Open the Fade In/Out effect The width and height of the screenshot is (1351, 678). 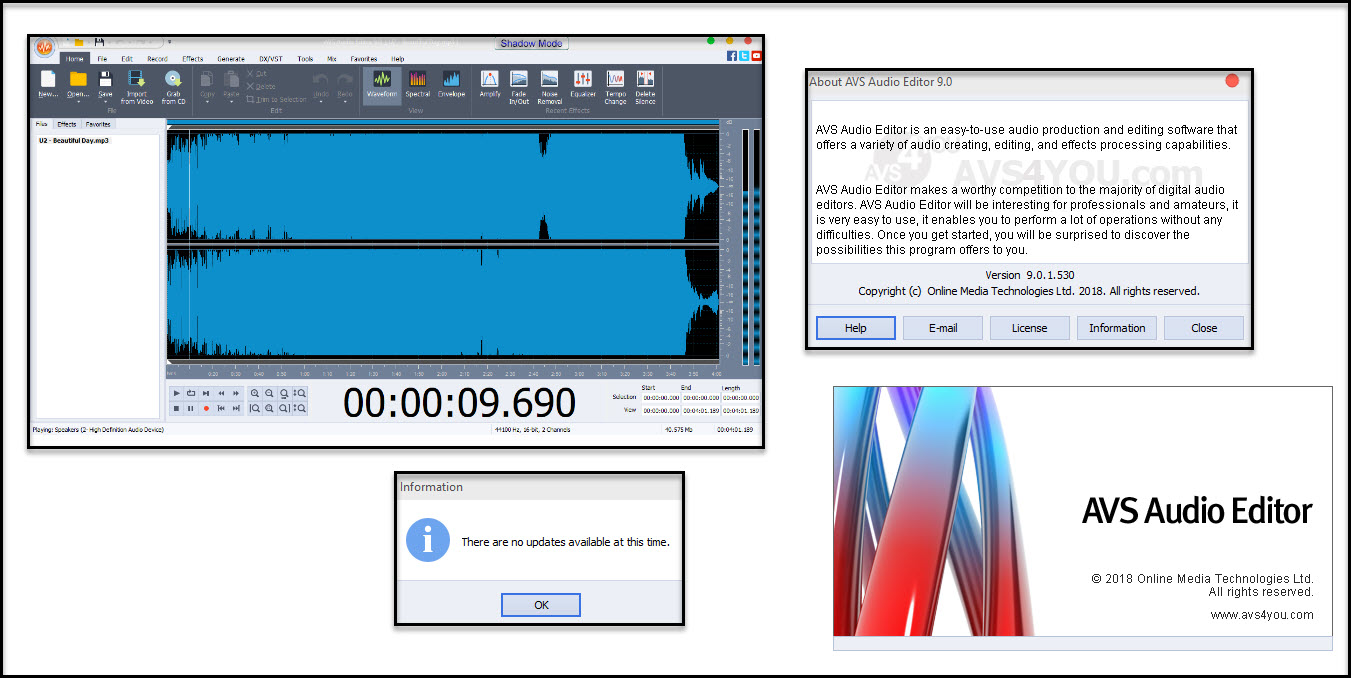point(519,86)
